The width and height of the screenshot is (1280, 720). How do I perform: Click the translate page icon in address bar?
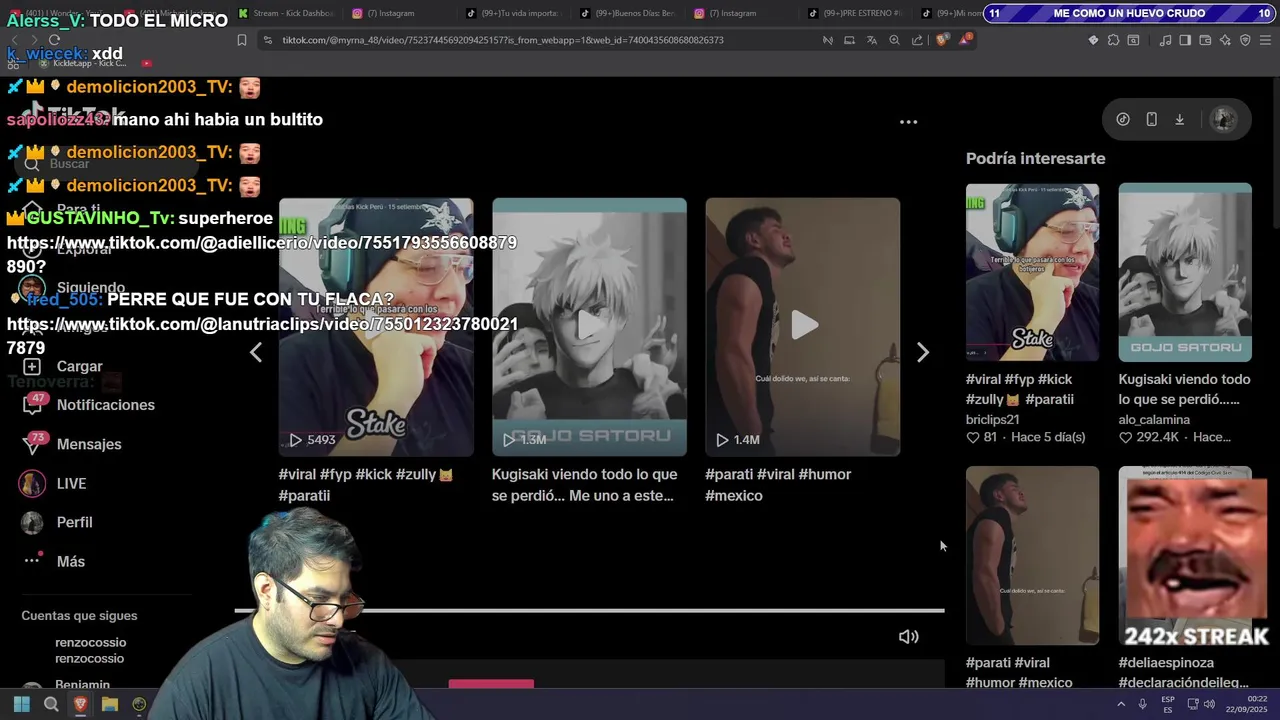tap(871, 40)
